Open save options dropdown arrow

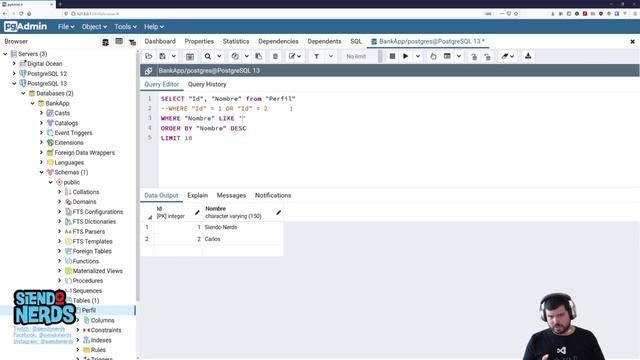pyautogui.click(x=173, y=56)
